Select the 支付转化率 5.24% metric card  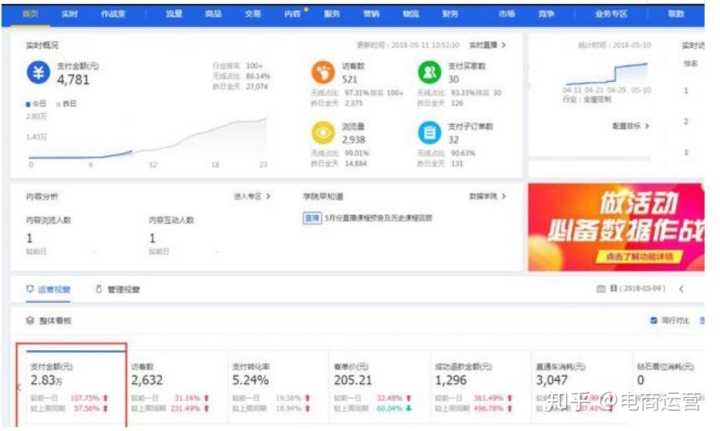(278, 386)
